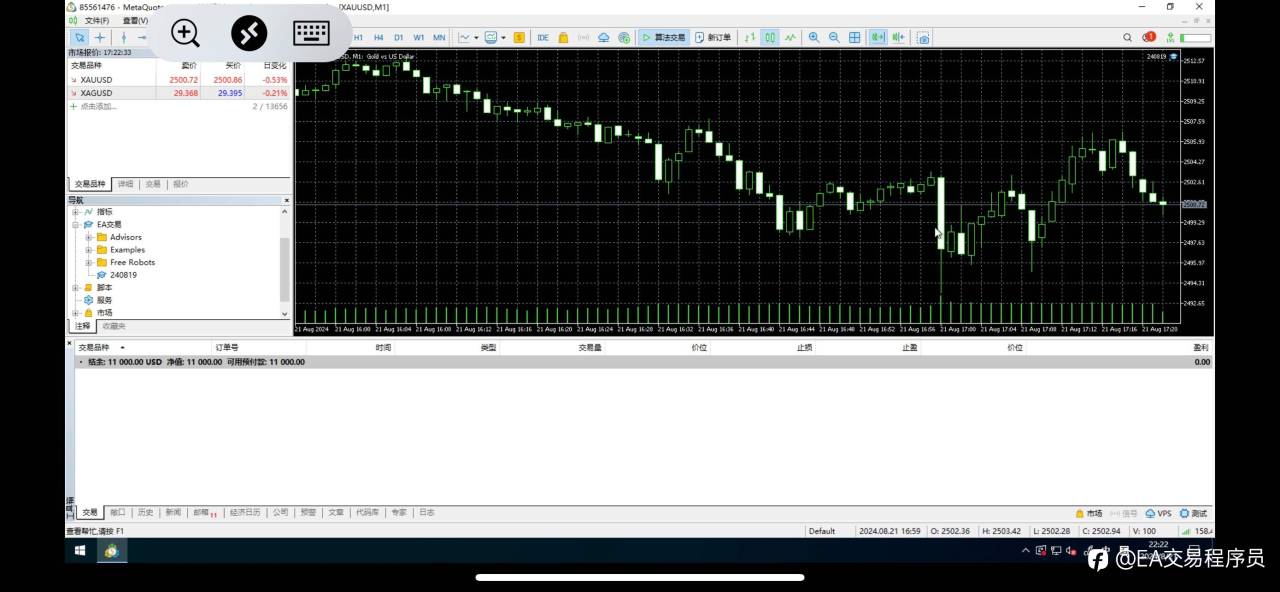
Task: Click the yellow lock shopping bag icon
Action: click(563, 37)
